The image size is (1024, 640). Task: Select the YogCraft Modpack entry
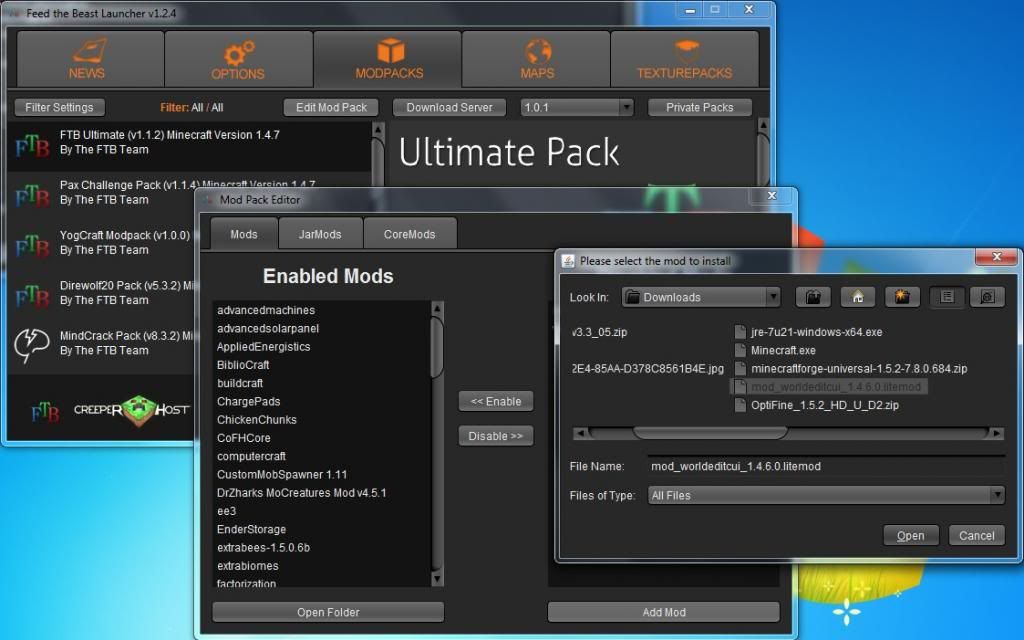pos(101,243)
